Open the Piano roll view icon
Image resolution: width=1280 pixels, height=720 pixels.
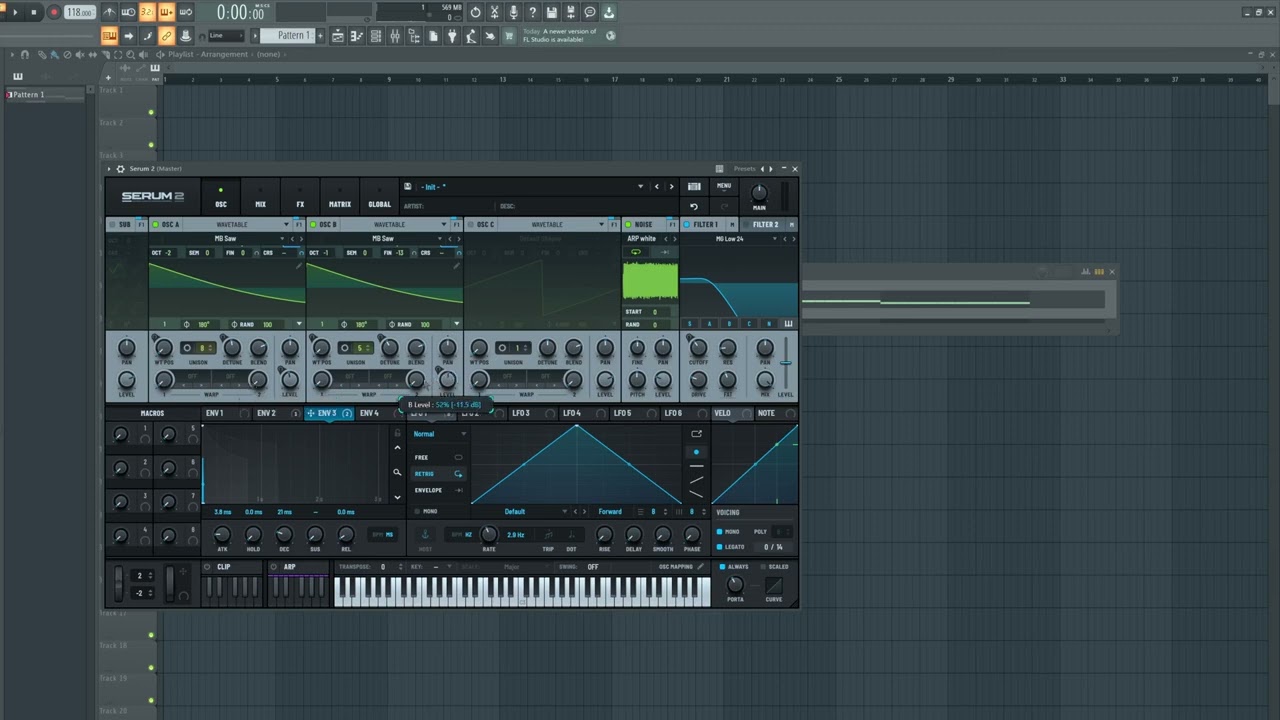[357, 36]
